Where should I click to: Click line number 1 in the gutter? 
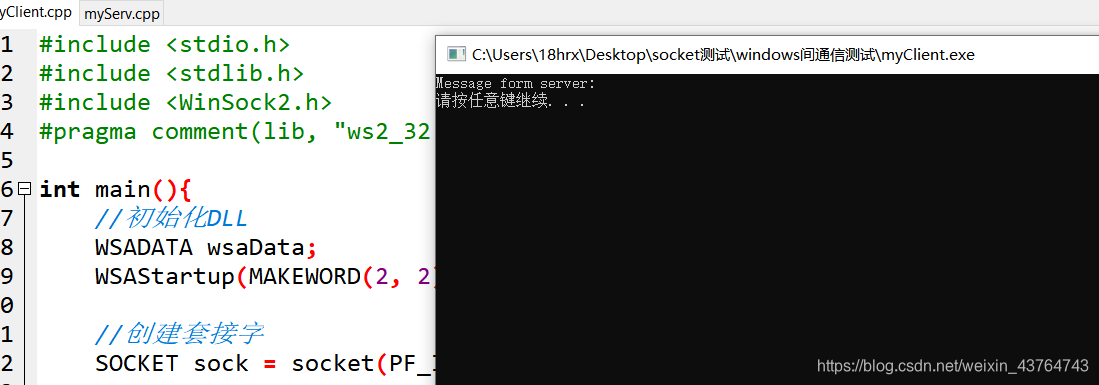[6, 44]
